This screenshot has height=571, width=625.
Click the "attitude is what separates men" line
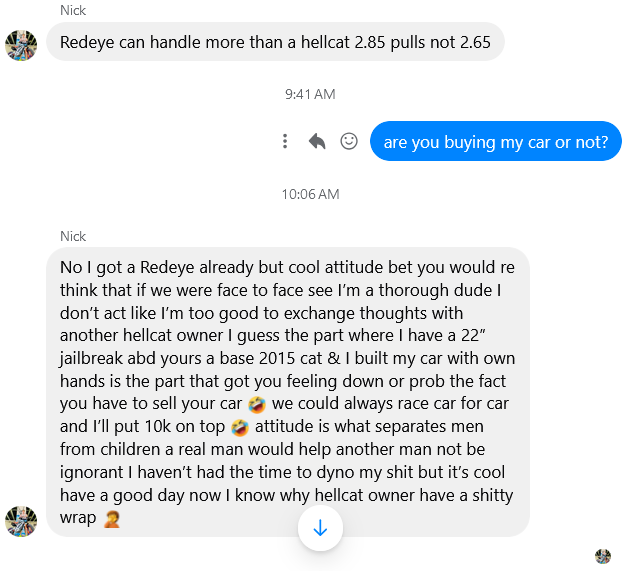click(369, 427)
